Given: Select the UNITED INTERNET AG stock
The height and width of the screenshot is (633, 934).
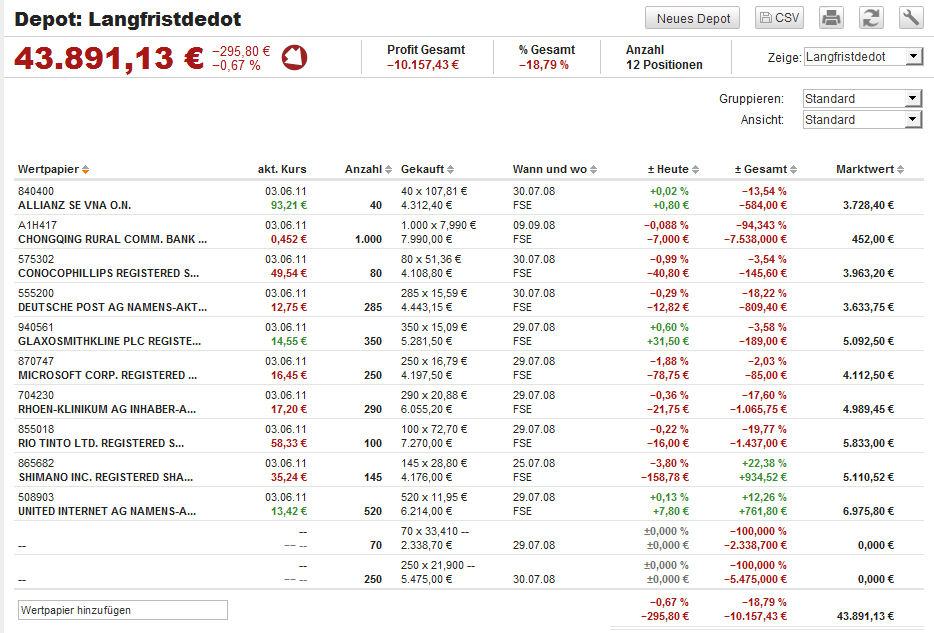Looking at the screenshot, I should [x=107, y=511].
